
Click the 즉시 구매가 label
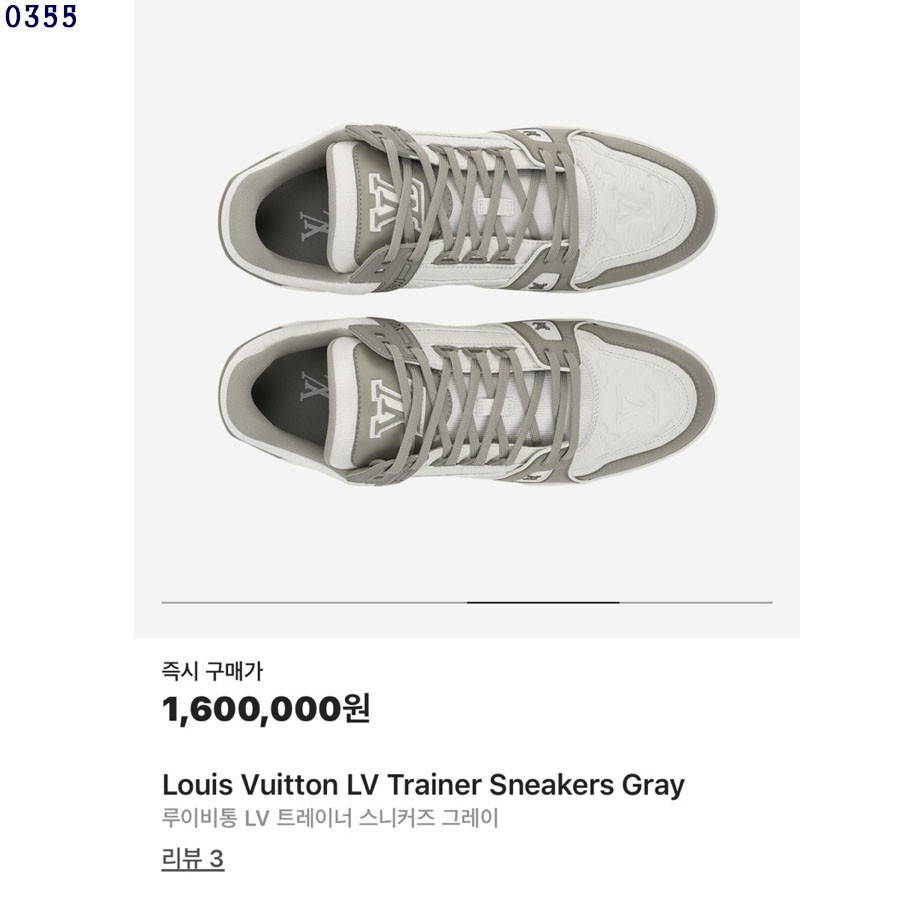tap(212, 672)
